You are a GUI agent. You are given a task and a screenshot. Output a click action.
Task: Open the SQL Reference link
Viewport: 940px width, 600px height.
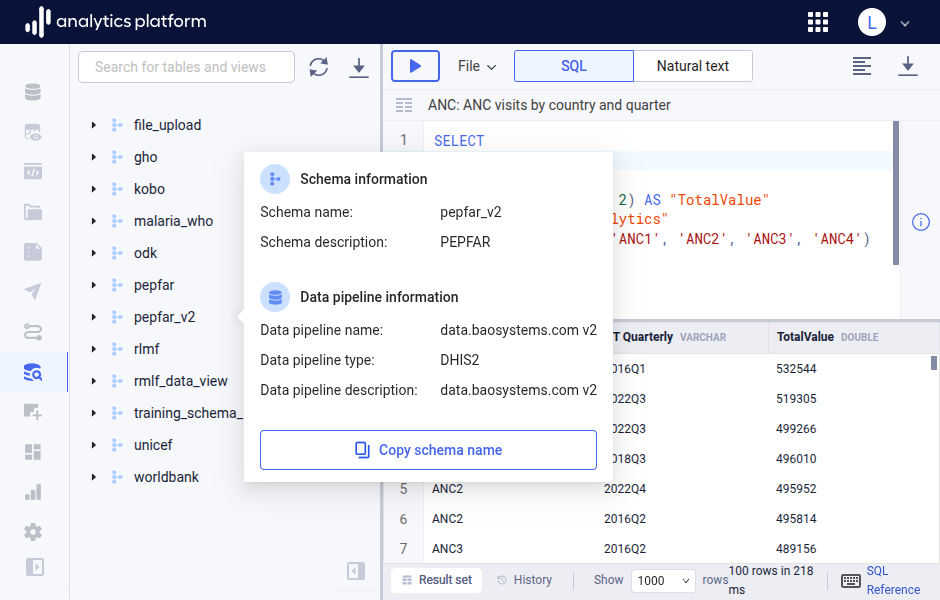(893, 580)
